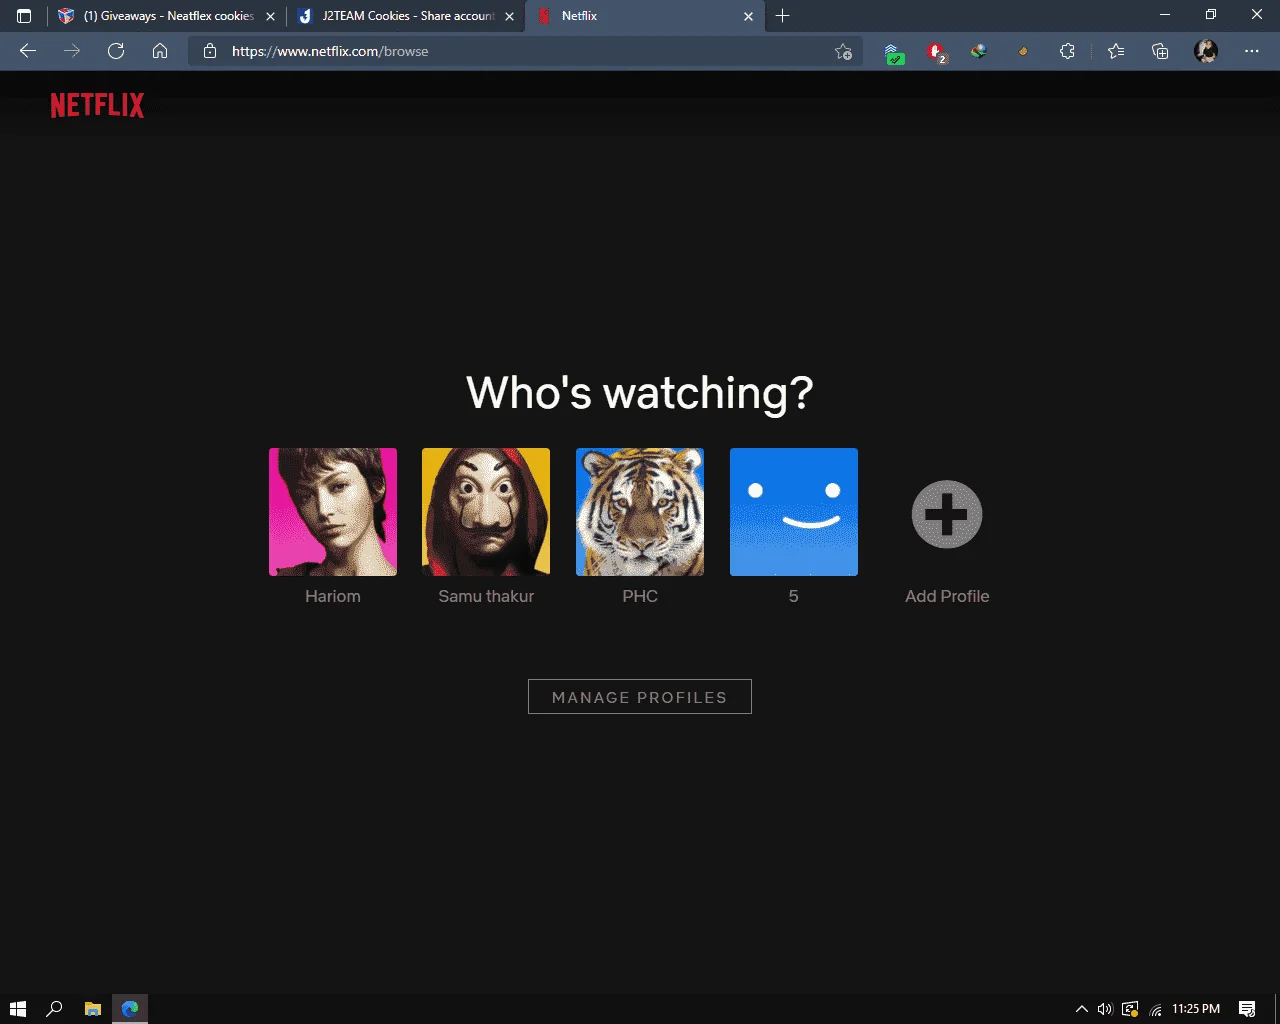
Task: Click the 11:25 PM taskbar clock
Action: pos(1196,1009)
